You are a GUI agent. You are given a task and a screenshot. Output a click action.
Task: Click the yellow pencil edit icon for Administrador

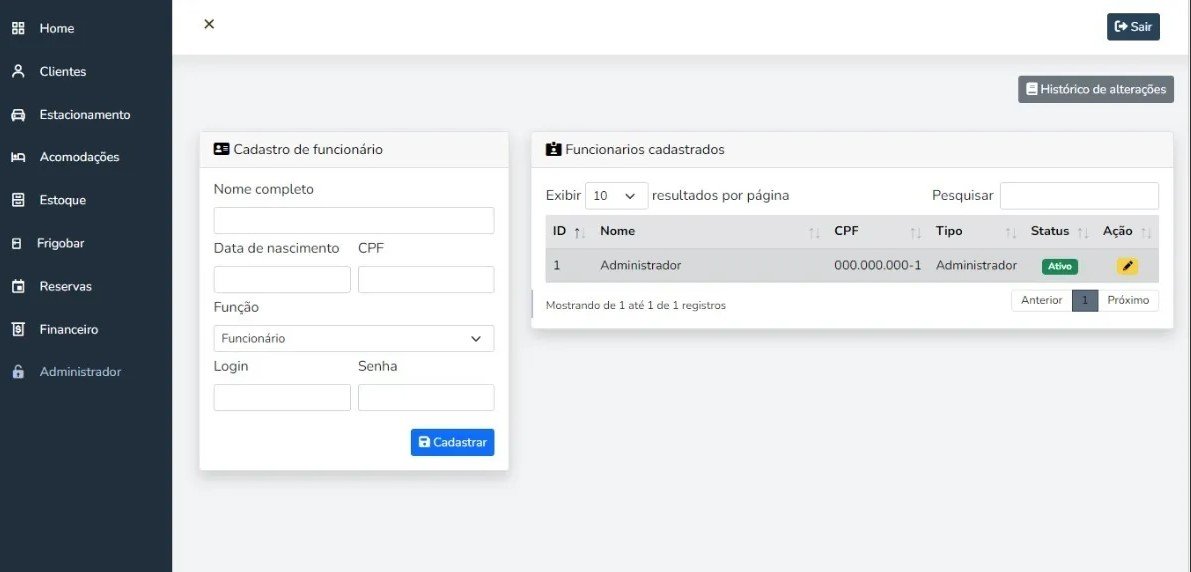tap(1127, 266)
